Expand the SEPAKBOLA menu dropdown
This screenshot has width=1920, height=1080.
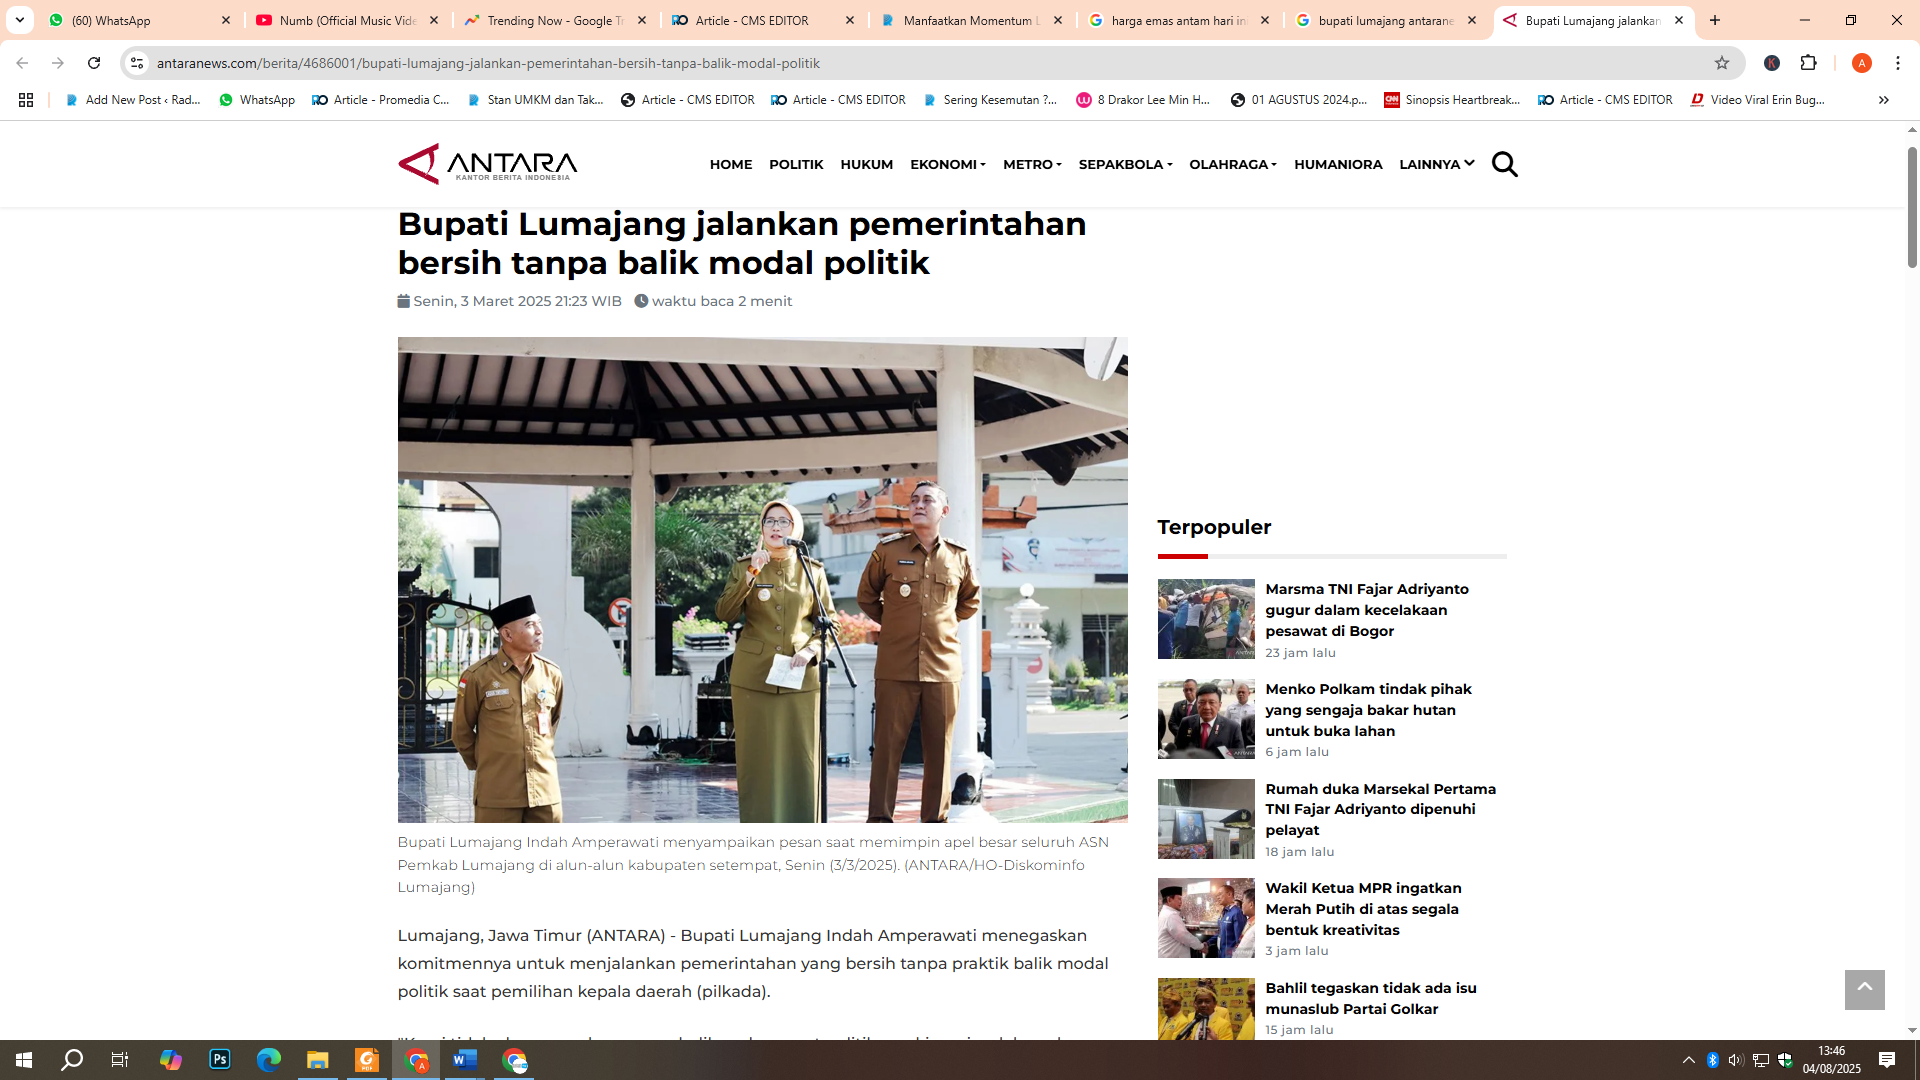click(x=1125, y=164)
